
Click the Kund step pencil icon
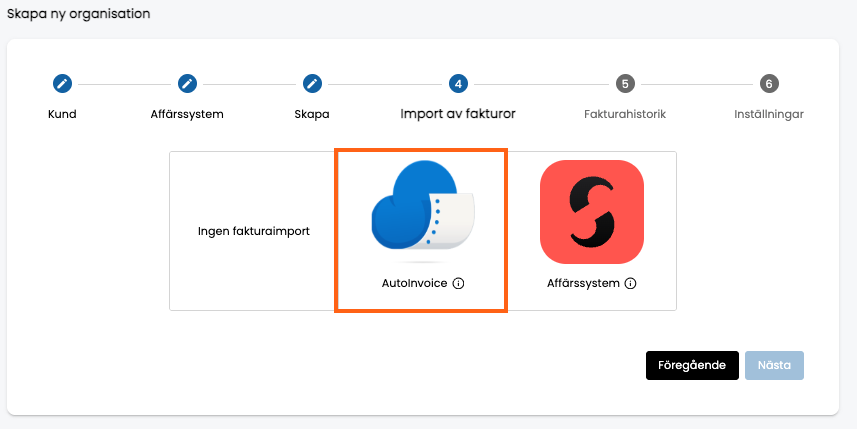pyautogui.click(x=62, y=84)
